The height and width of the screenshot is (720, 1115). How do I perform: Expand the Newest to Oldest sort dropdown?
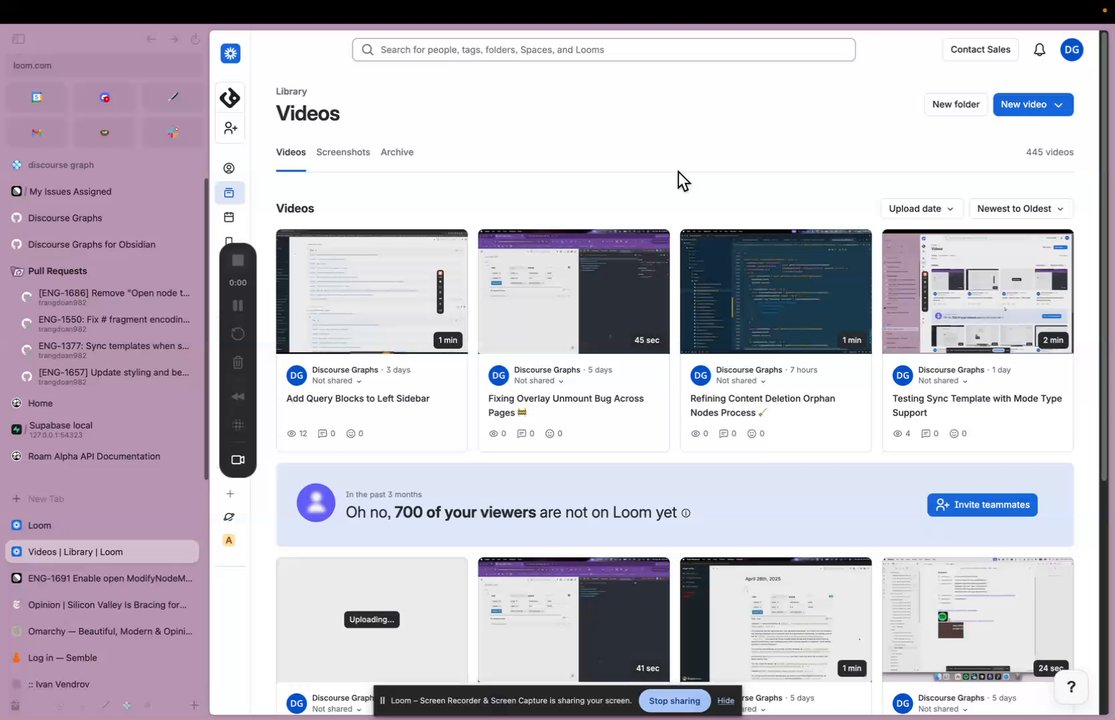1020,209
